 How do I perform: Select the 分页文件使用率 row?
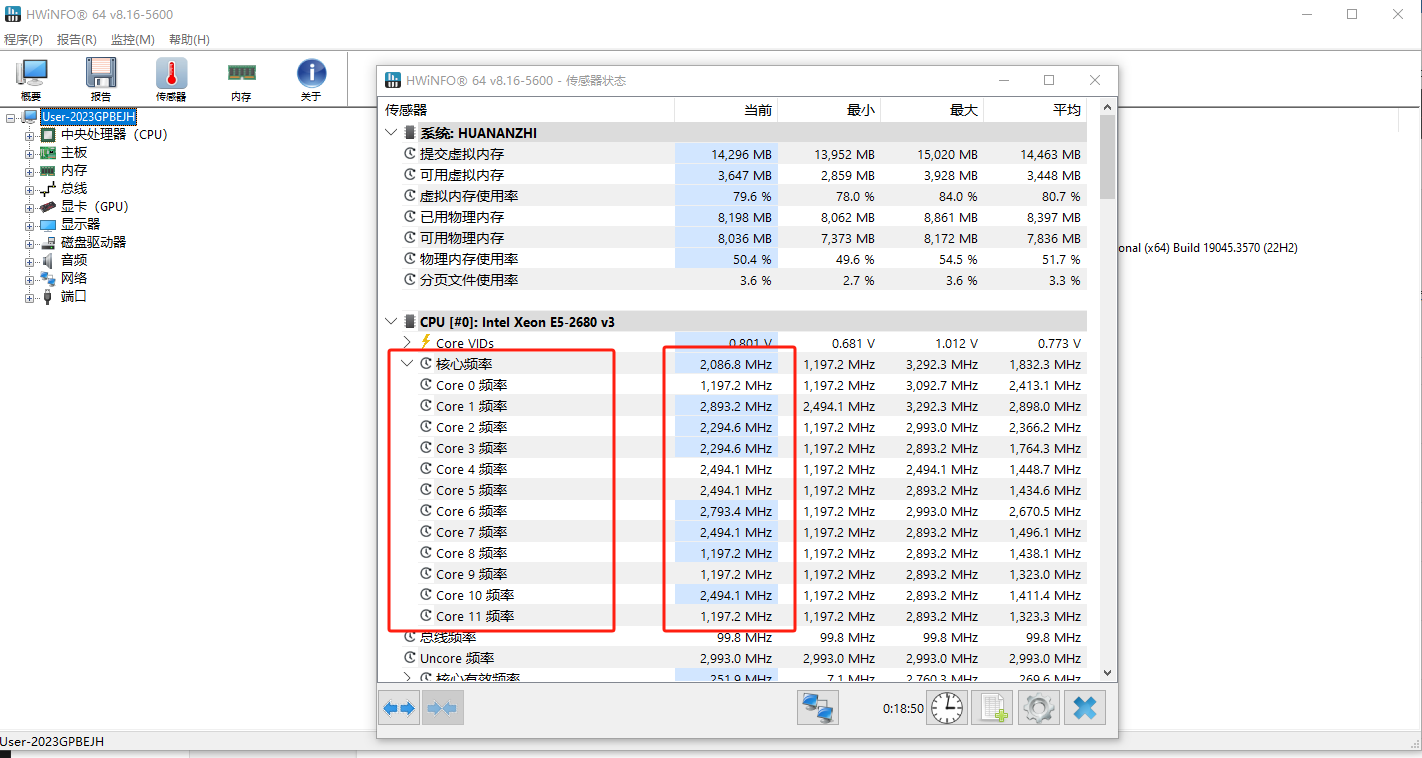(734, 280)
